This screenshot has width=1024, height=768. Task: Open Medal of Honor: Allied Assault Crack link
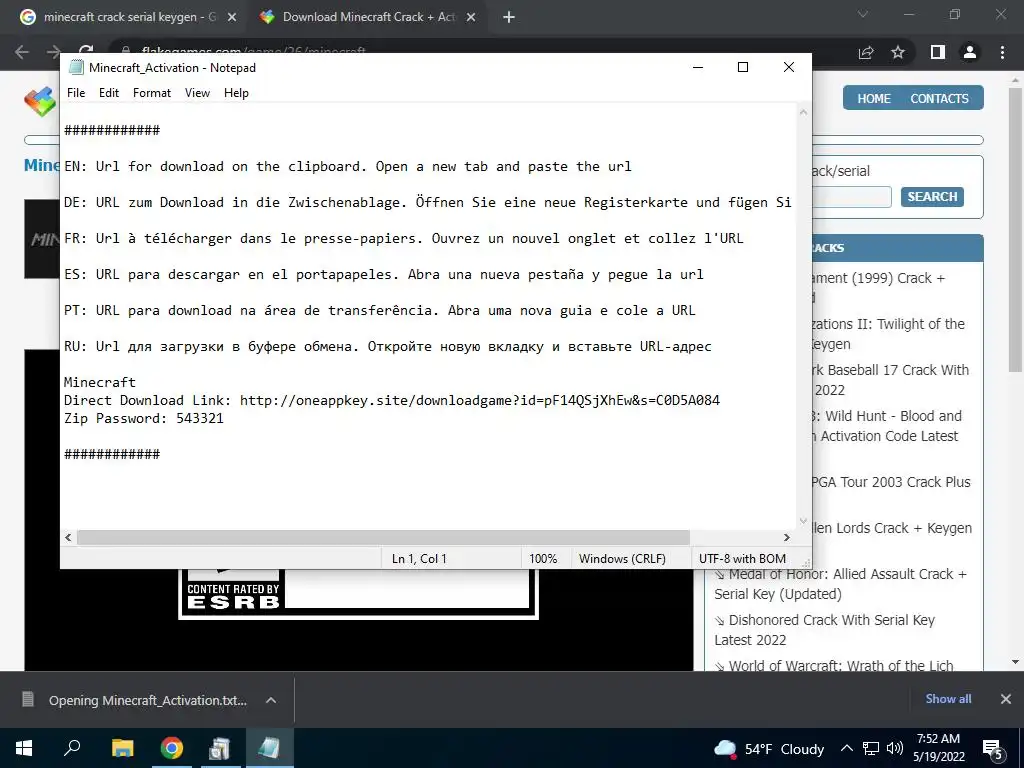click(x=840, y=584)
